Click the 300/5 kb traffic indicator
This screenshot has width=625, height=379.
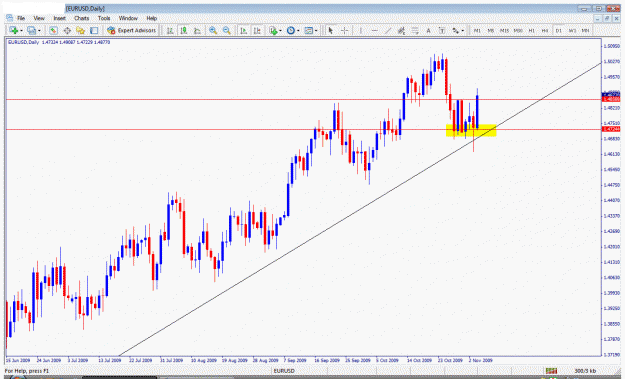[585, 371]
